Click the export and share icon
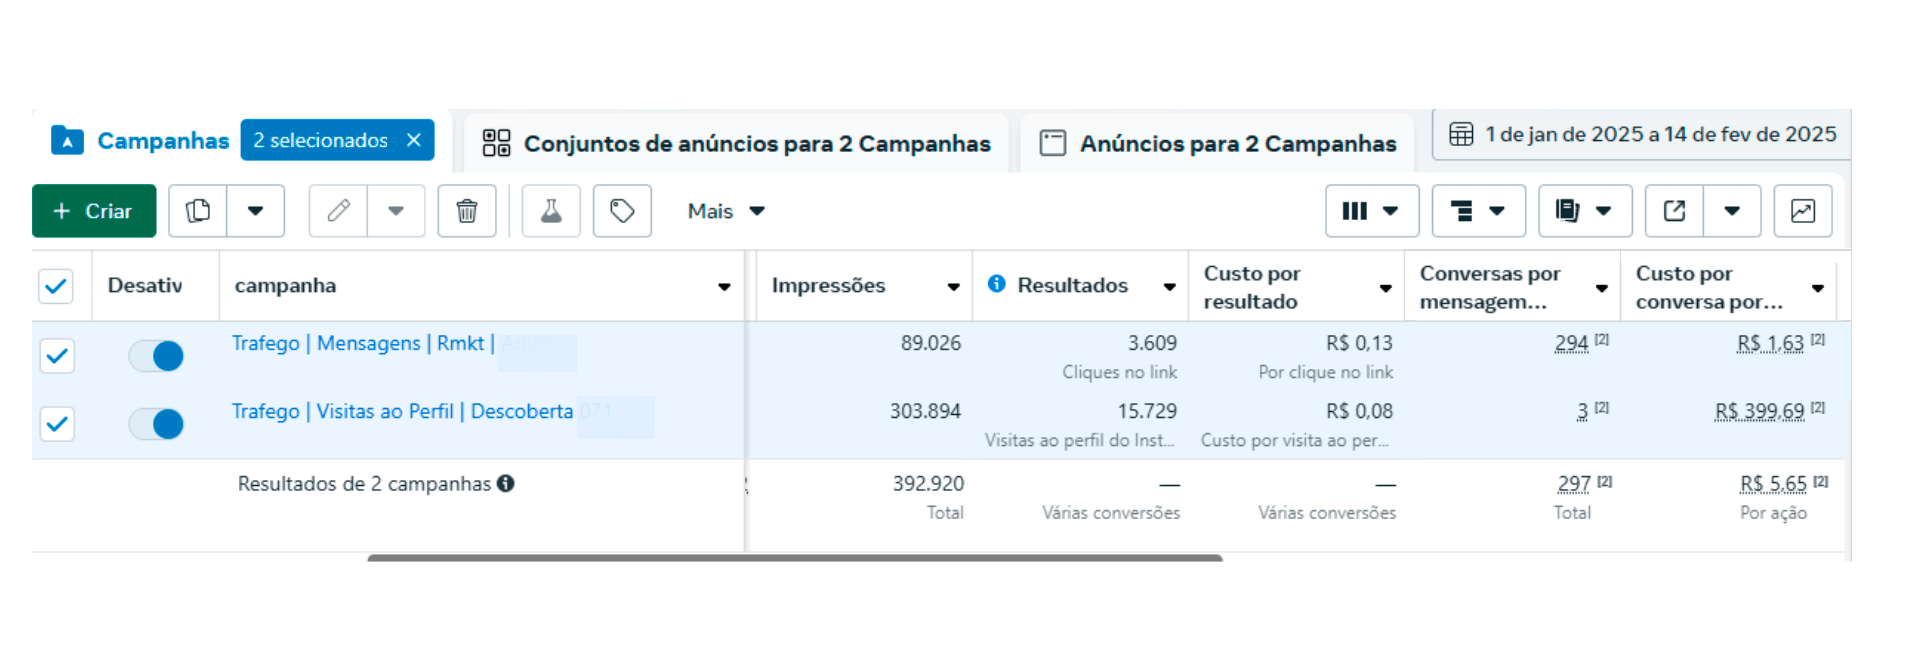Screen dimensions: 1920x664 [1676, 211]
